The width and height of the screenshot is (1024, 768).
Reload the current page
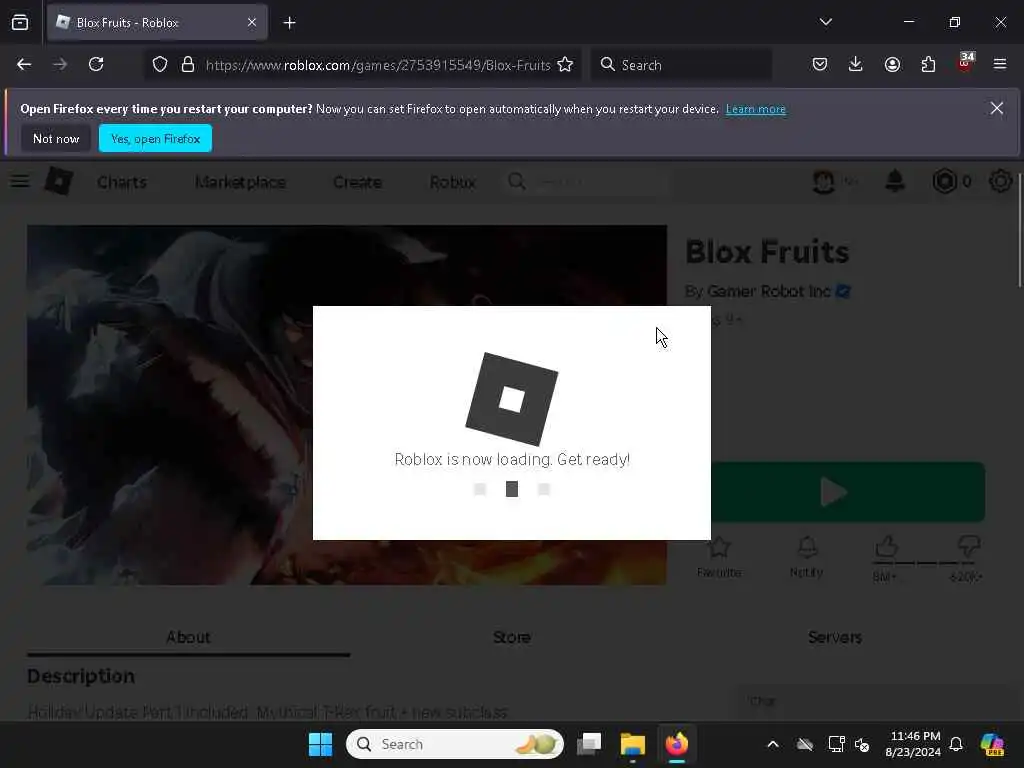[x=96, y=64]
